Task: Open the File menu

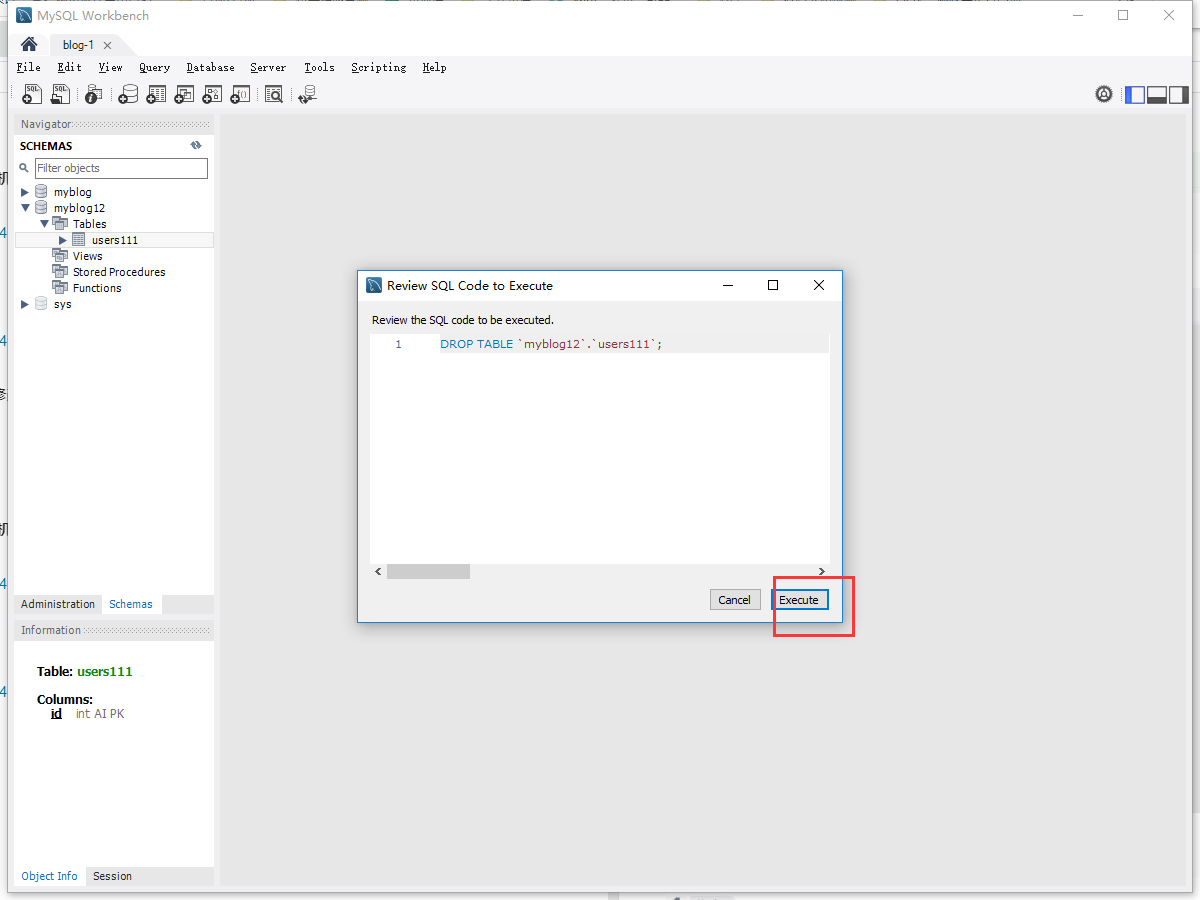Action: pos(29,67)
